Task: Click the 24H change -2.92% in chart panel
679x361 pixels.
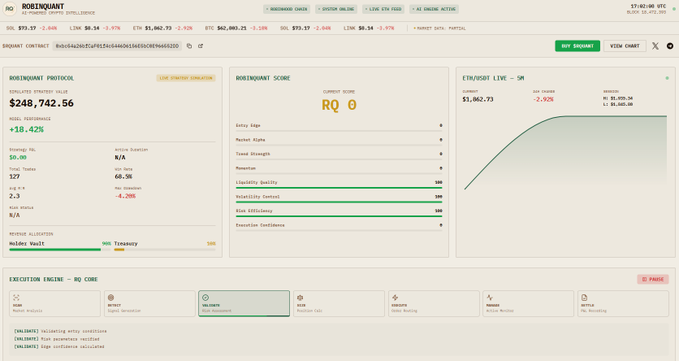Action: pyautogui.click(x=543, y=100)
